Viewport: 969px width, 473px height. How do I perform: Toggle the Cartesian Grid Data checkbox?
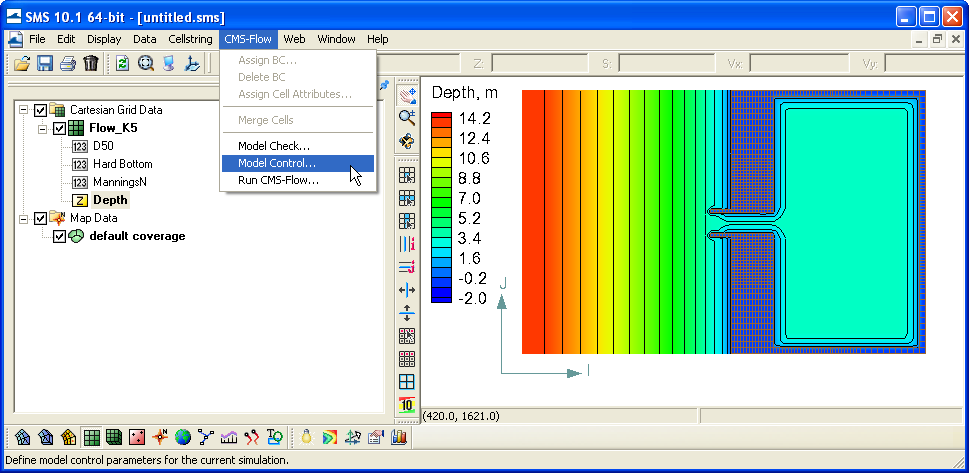click(40, 110)
